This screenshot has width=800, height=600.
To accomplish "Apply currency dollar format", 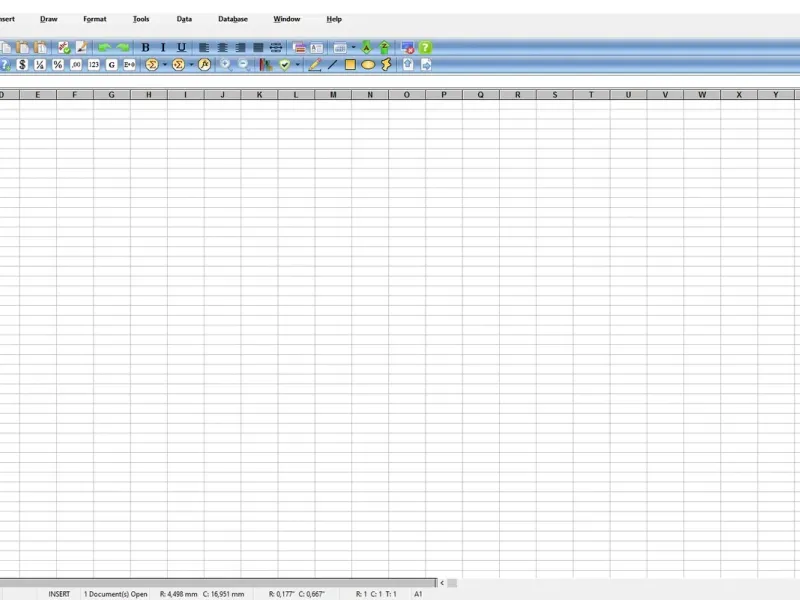I will tap(22, 65).
